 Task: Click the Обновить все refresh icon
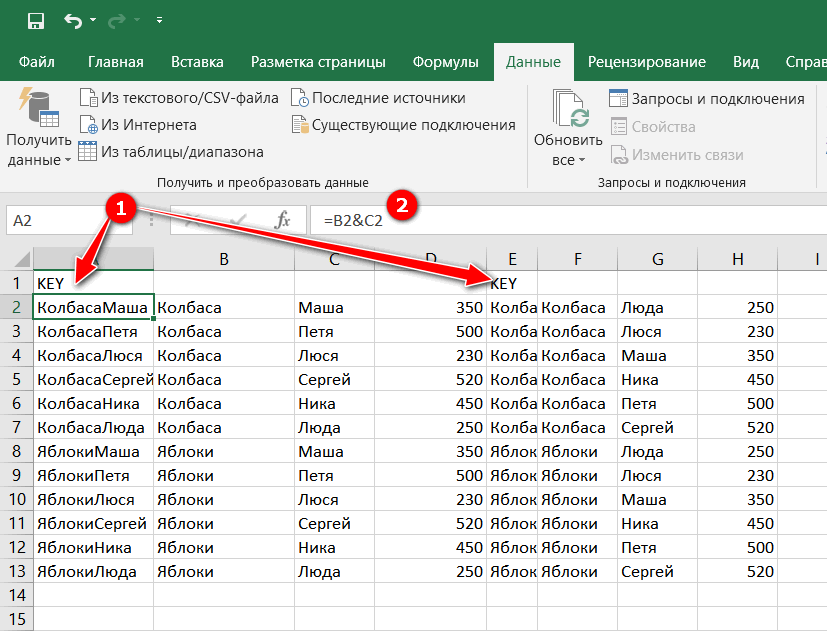pos(571,109)
